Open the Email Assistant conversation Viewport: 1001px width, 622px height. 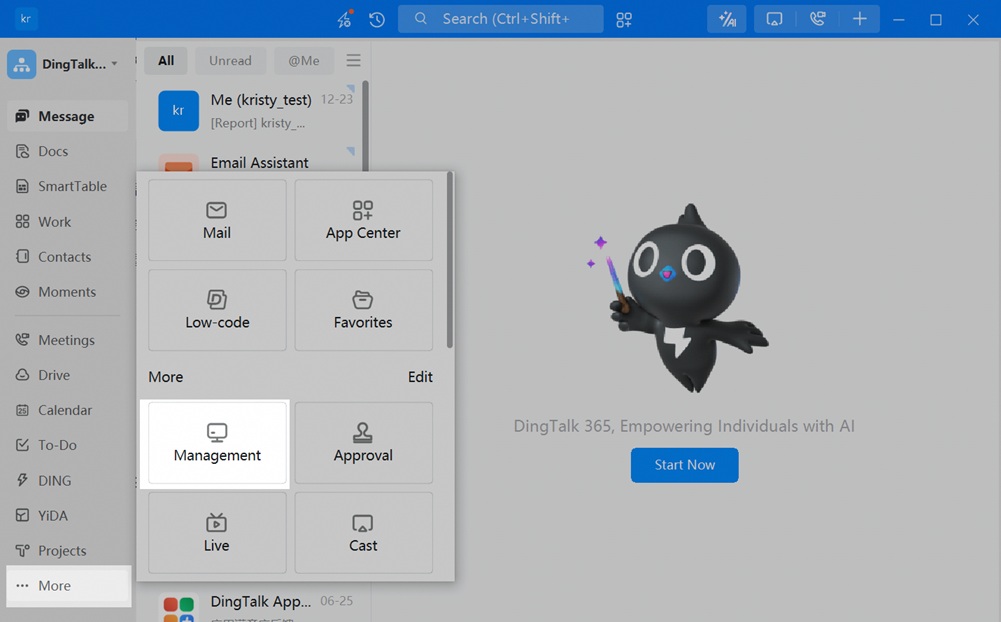[x=253, y=160]
